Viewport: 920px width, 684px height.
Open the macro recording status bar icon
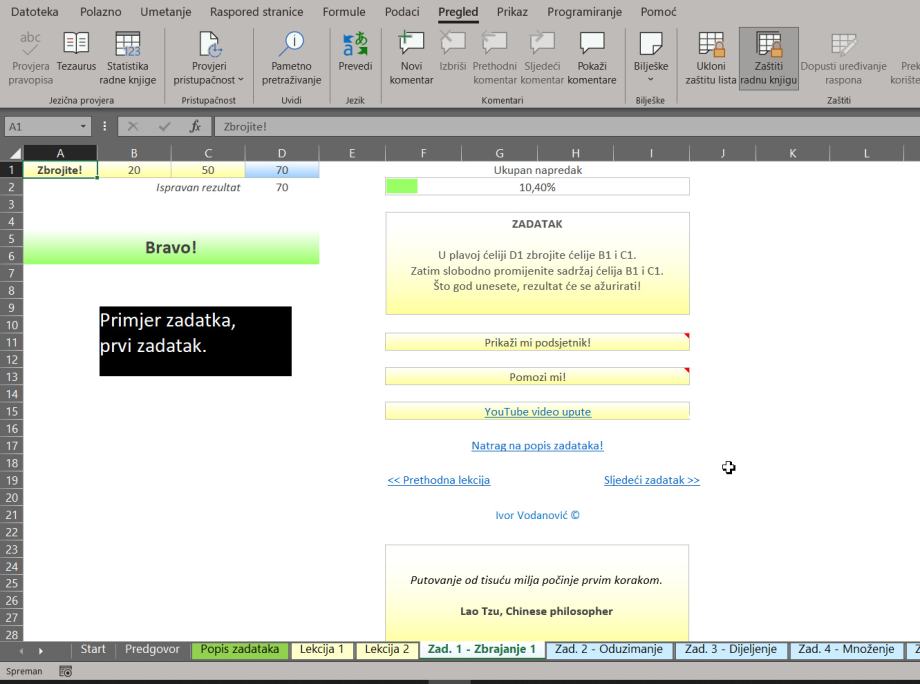[65, 672]
